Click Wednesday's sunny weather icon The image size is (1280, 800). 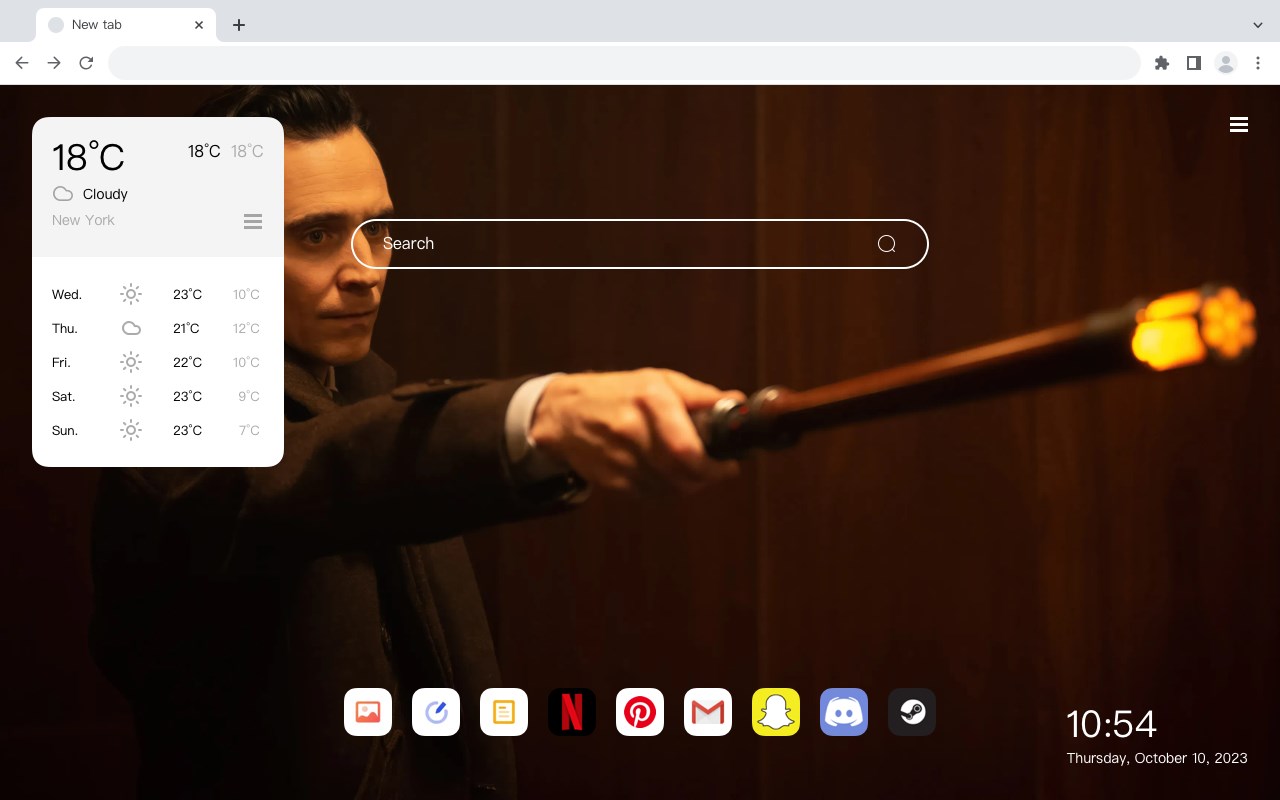131,294
